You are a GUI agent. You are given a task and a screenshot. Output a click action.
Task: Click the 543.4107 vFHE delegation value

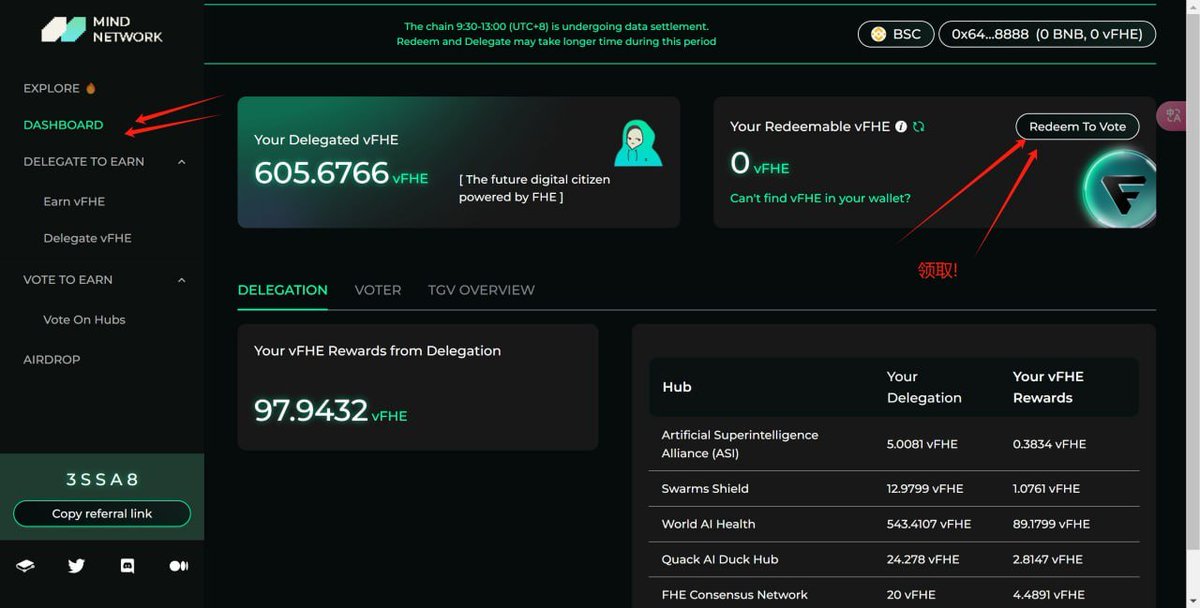pos(928,524)
